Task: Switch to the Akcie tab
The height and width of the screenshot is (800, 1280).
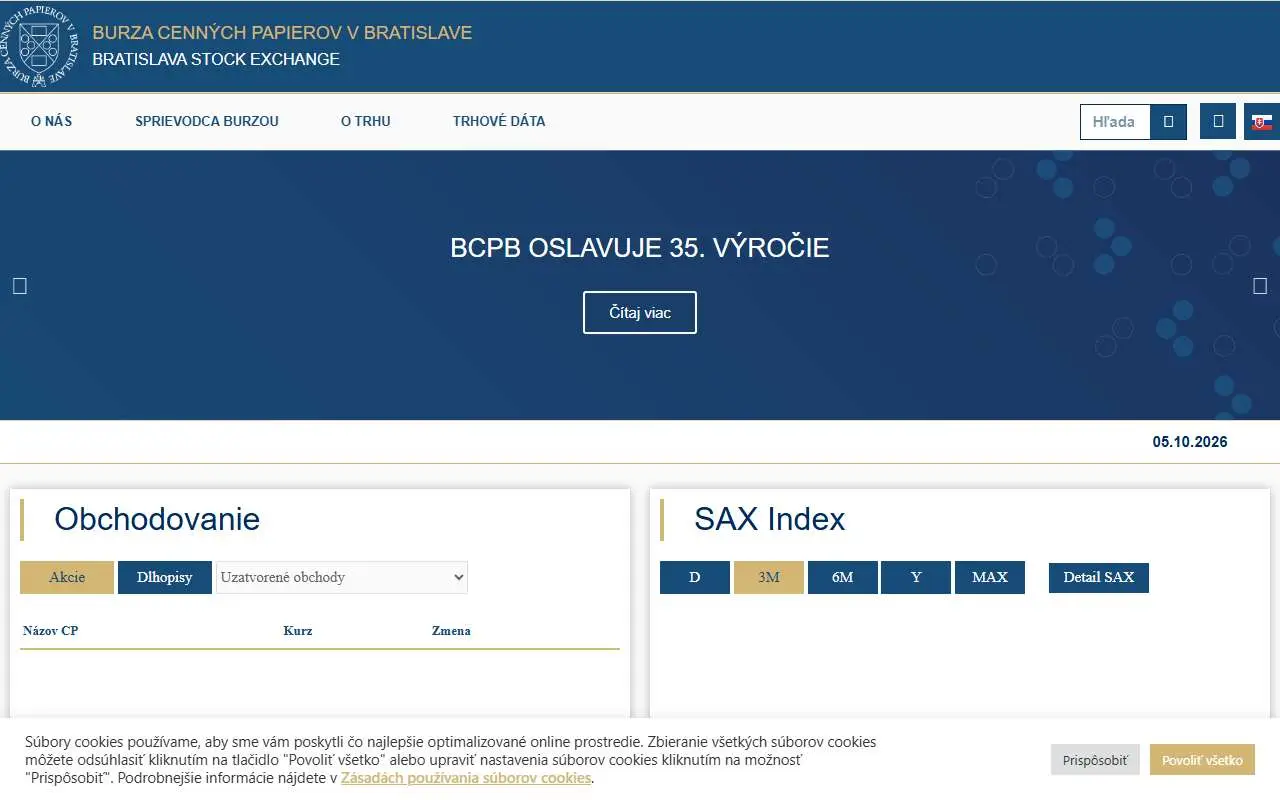Action: point(67,577)
